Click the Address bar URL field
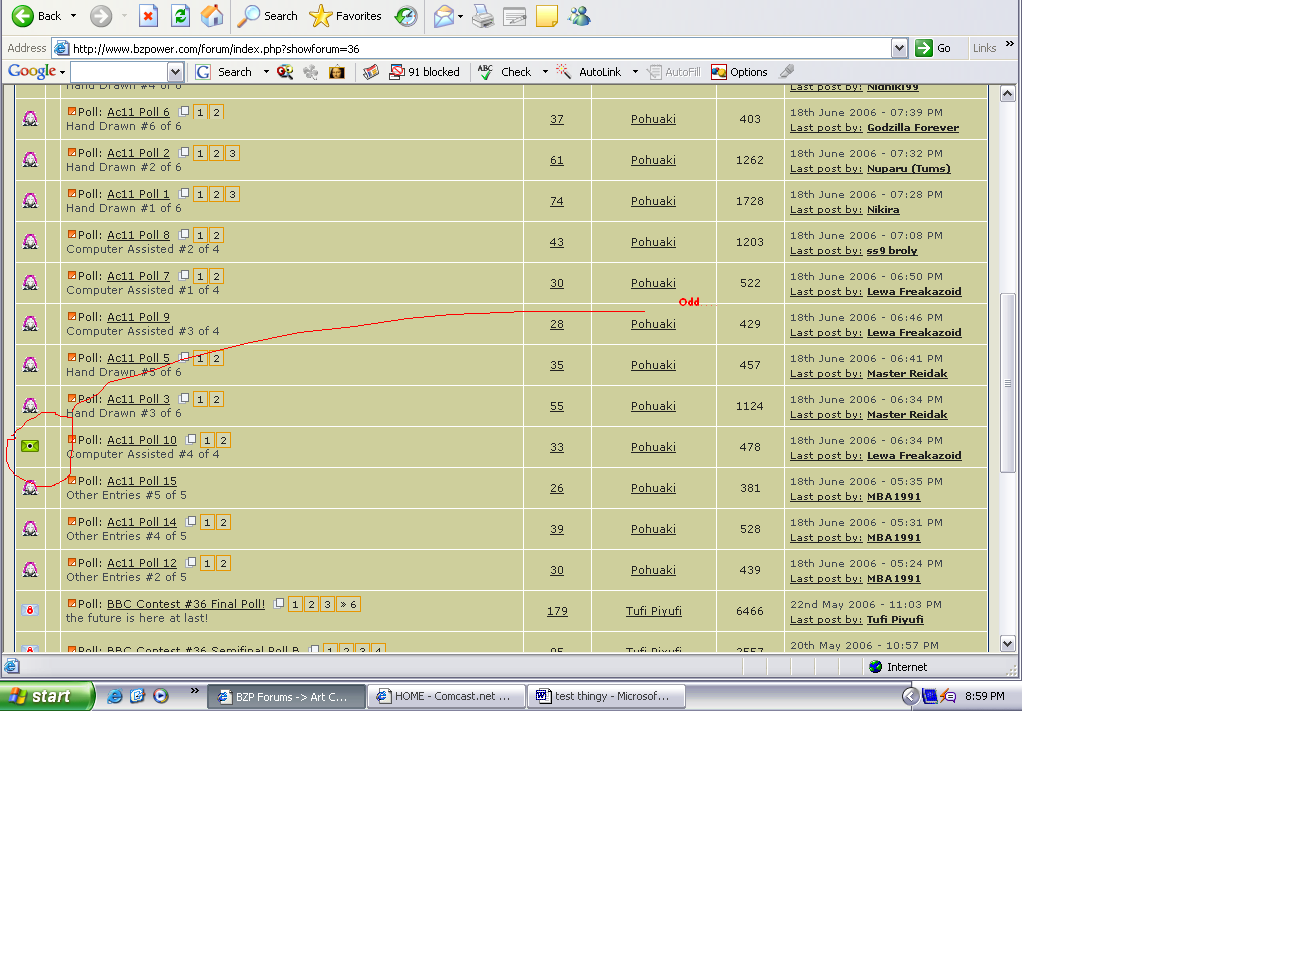 [480, 48]
